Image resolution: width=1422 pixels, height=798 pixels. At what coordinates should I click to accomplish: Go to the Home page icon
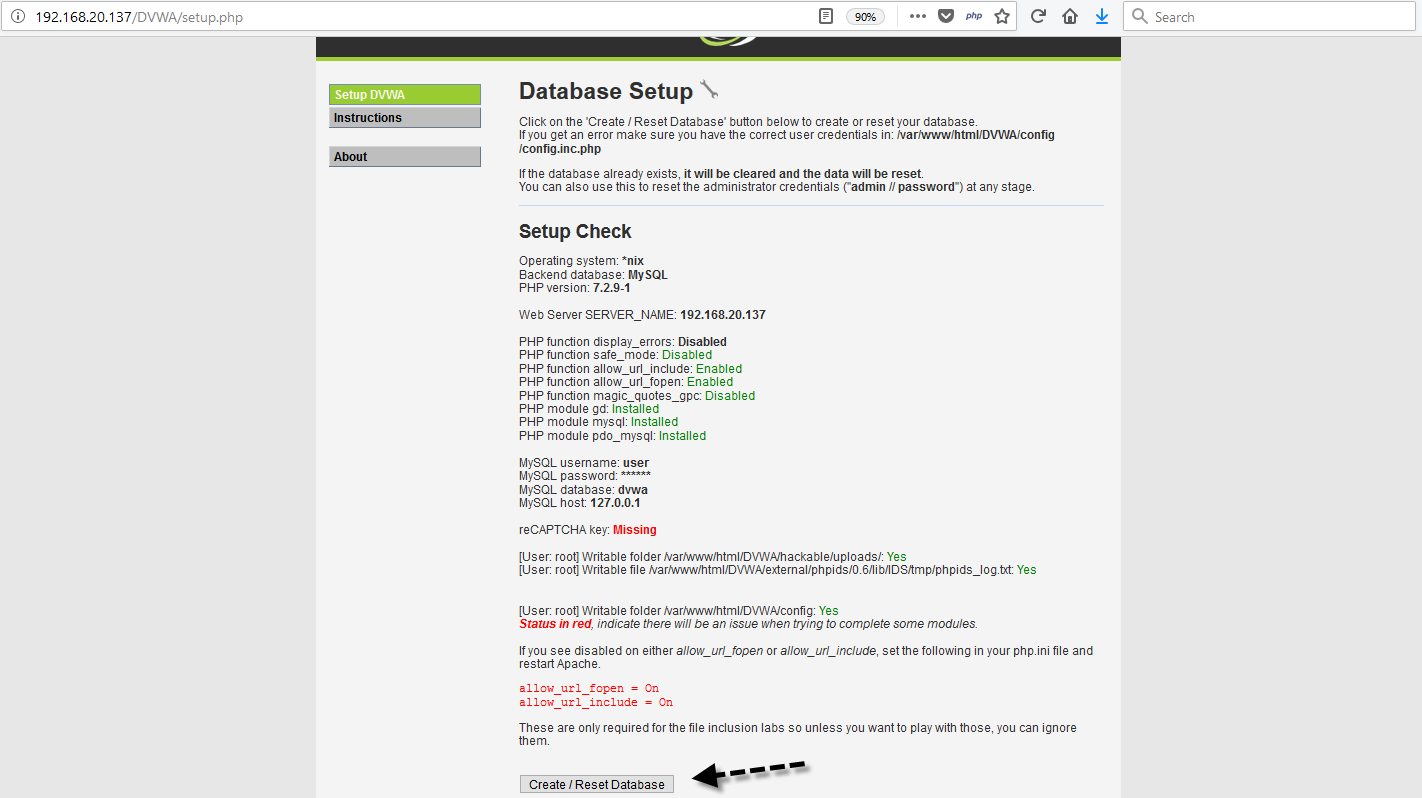click(1070, 17)
